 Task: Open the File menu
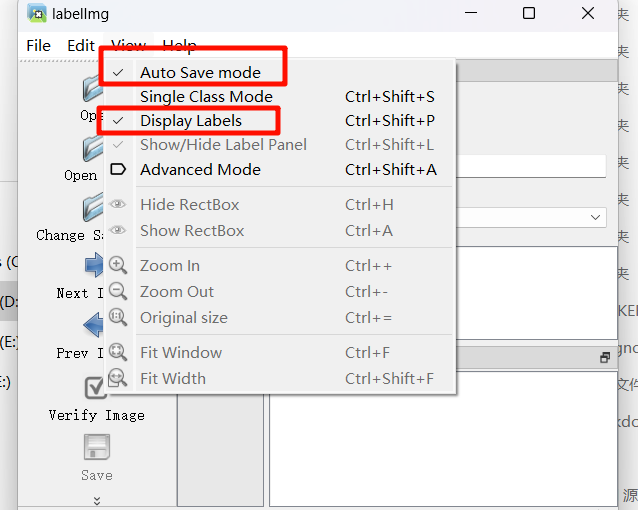pyautogui.click(x=38, y=45)
